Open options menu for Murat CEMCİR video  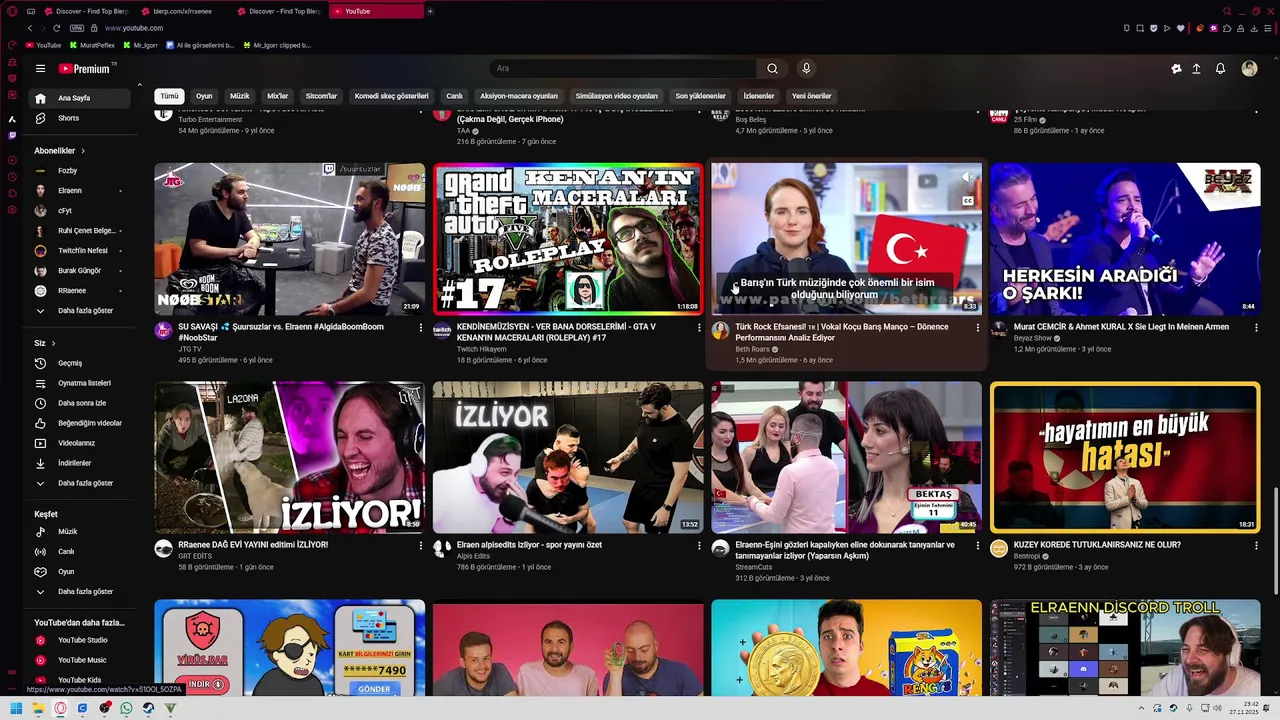pos(1256,327)
